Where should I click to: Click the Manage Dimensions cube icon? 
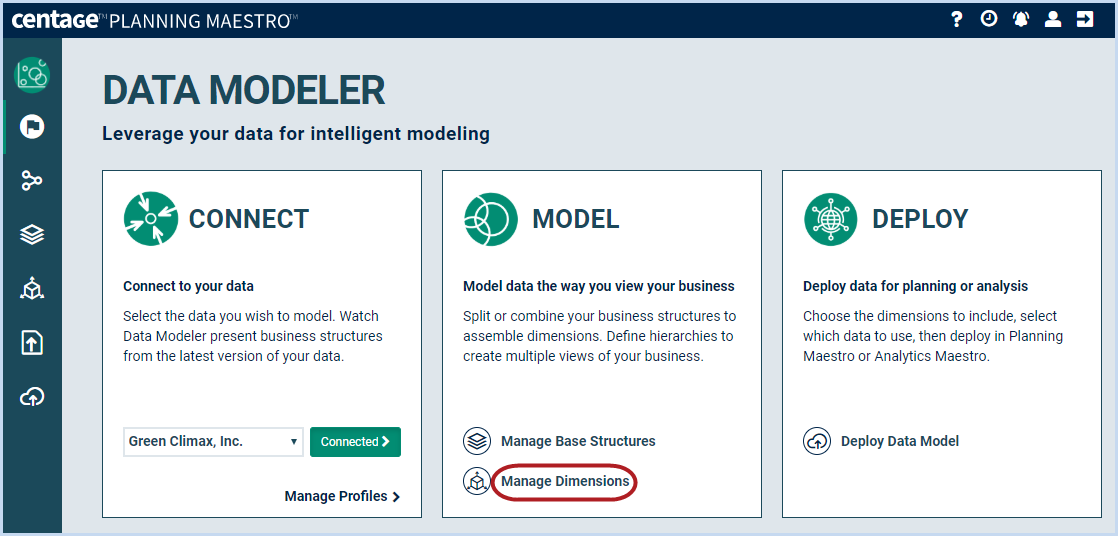476,482
